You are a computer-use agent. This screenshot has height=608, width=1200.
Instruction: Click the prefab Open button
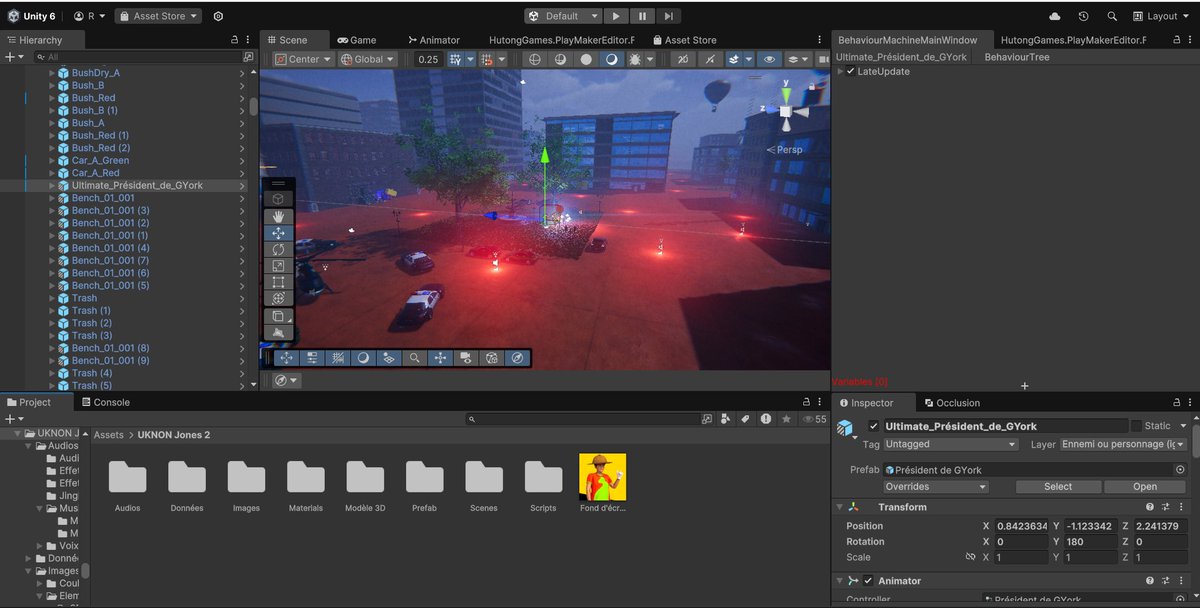click(1145, 487)
